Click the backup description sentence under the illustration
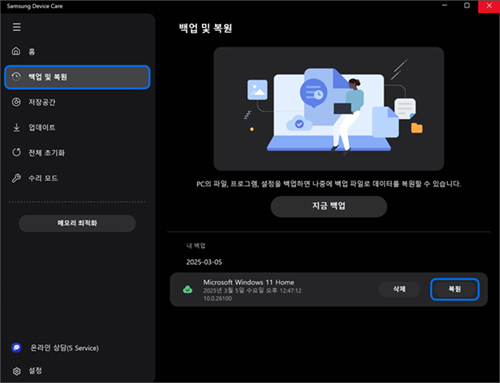The width and height of the screenshot is (500, 383). (329, 184)
